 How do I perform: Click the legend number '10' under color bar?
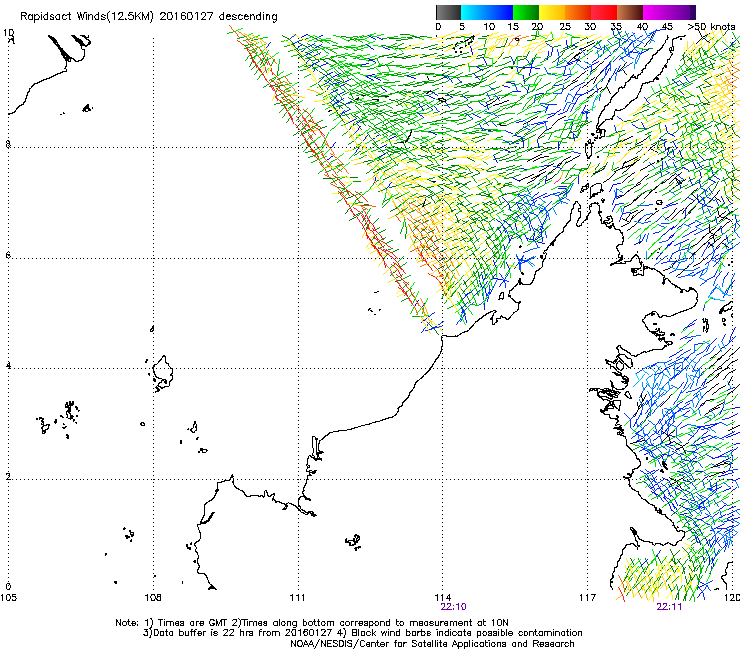[x=489, y=27]
